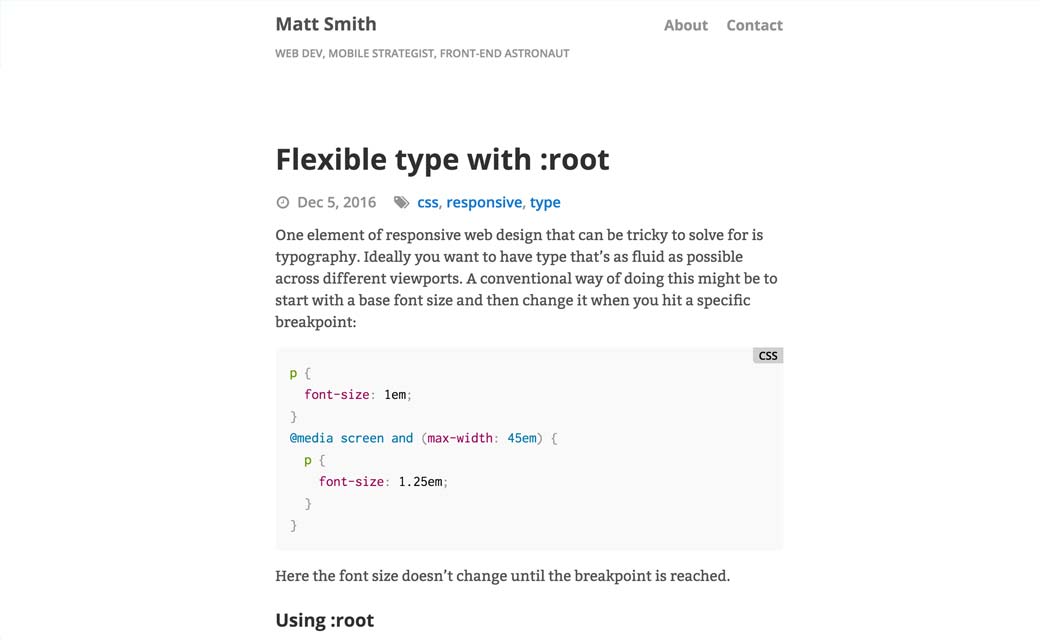Click the Web Dev tagline under site title

coord(422,53)
